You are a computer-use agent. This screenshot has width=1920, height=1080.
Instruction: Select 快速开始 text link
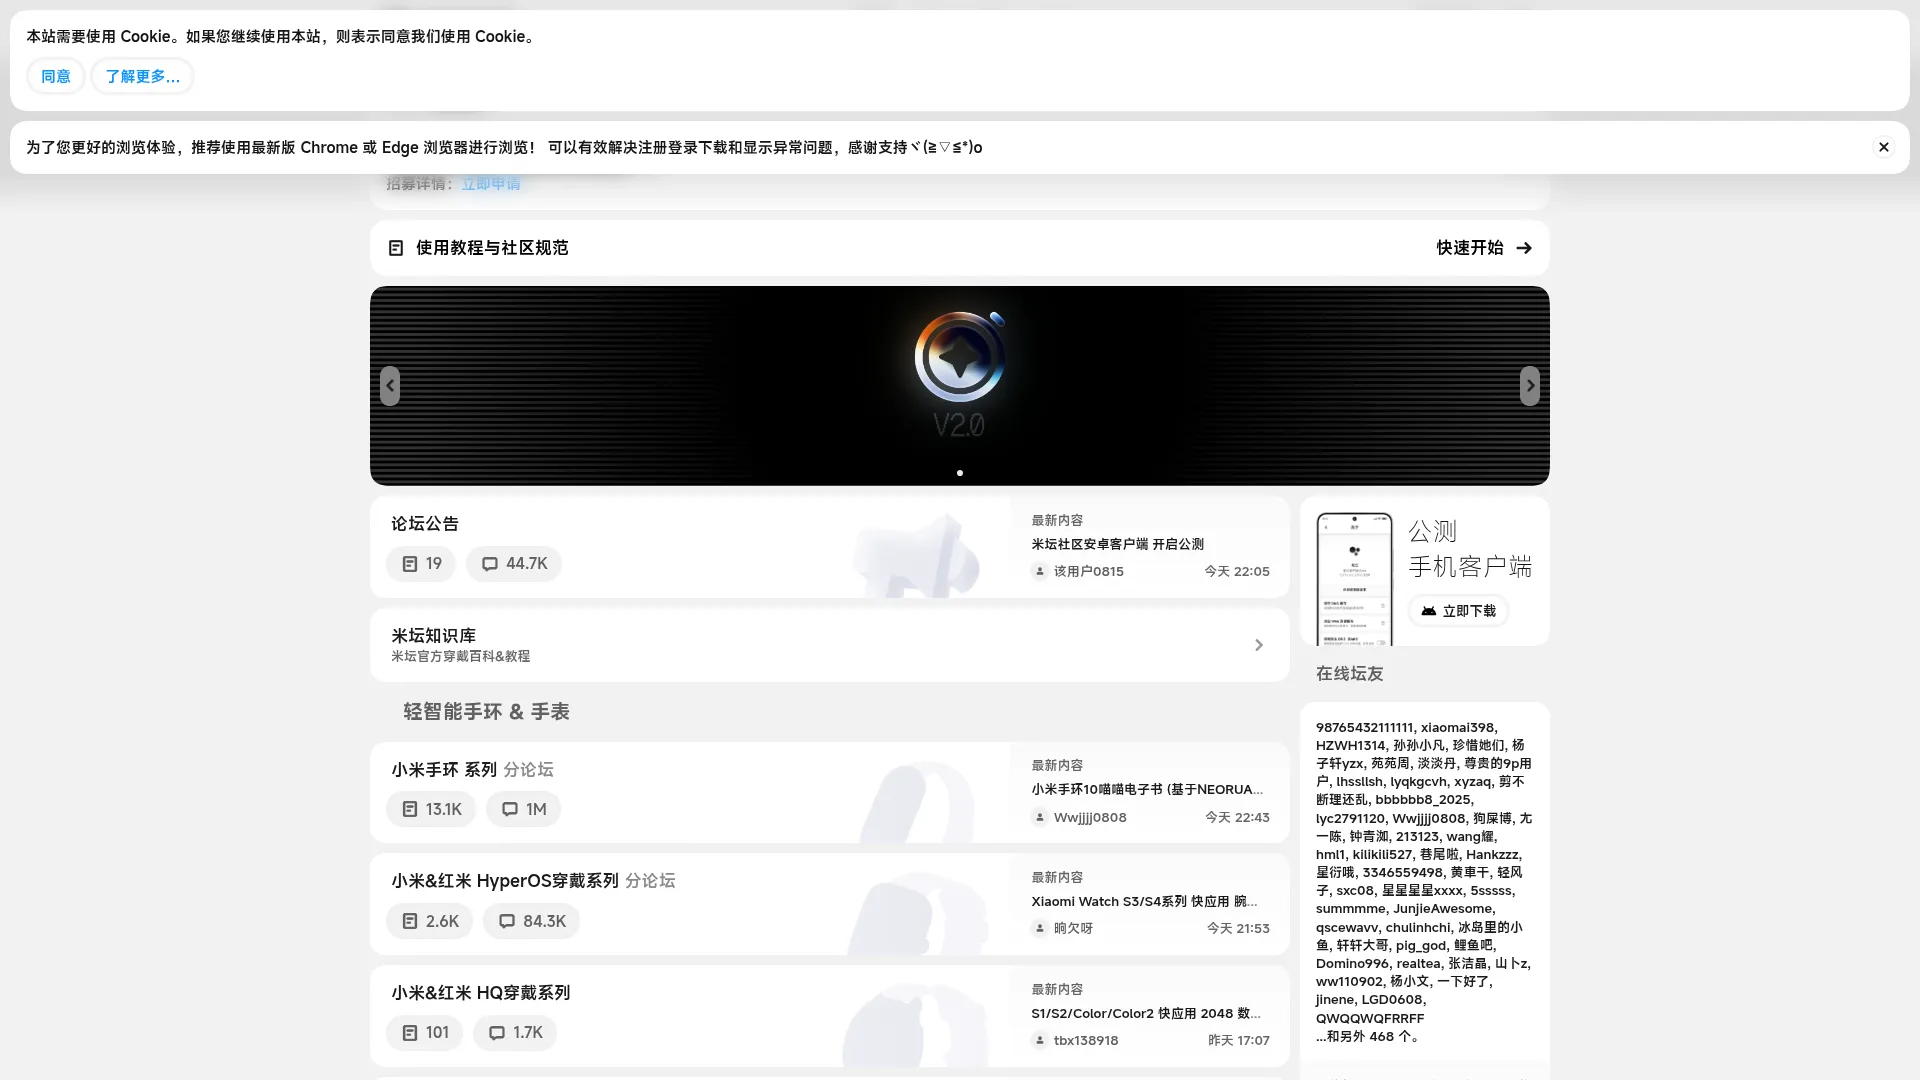pyautogui.click(x=1470, y=248)
